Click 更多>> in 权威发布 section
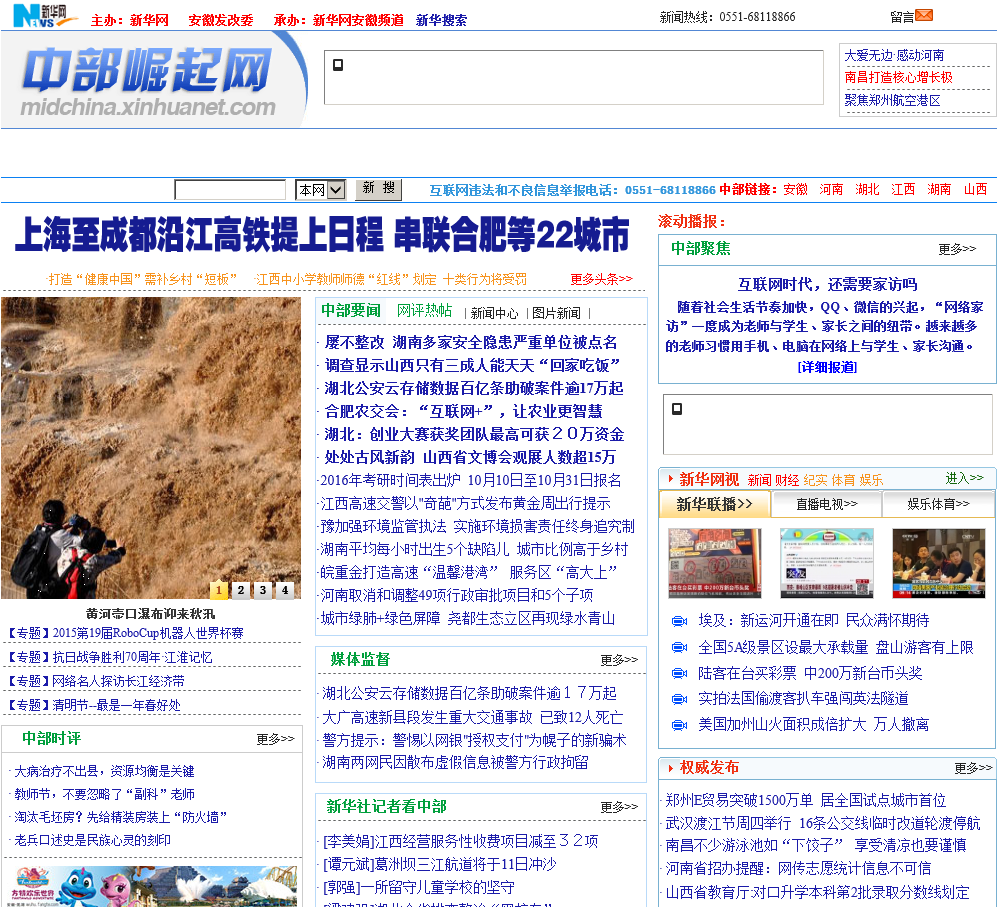Image resolution: width=998 pixels, height=907 pixels. point(973,768)
